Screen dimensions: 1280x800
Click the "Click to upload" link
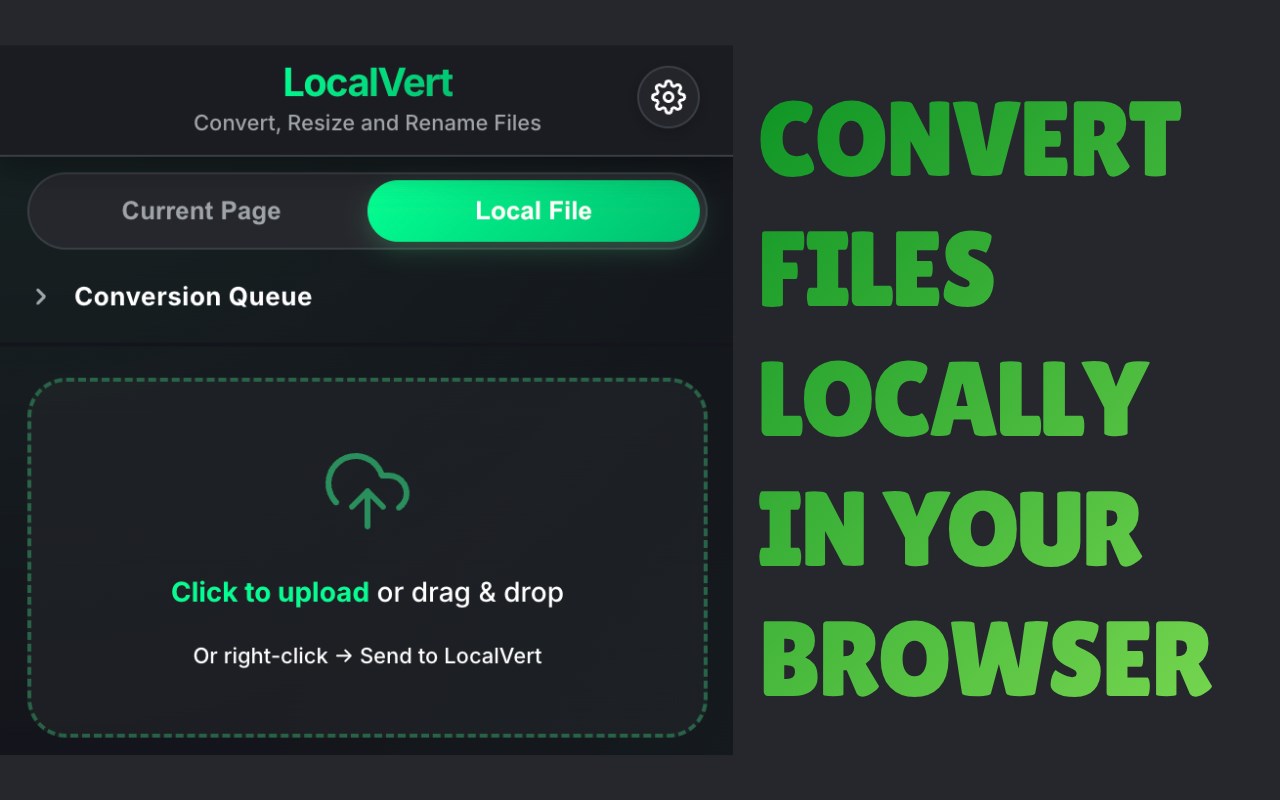(x=270, y=592)
